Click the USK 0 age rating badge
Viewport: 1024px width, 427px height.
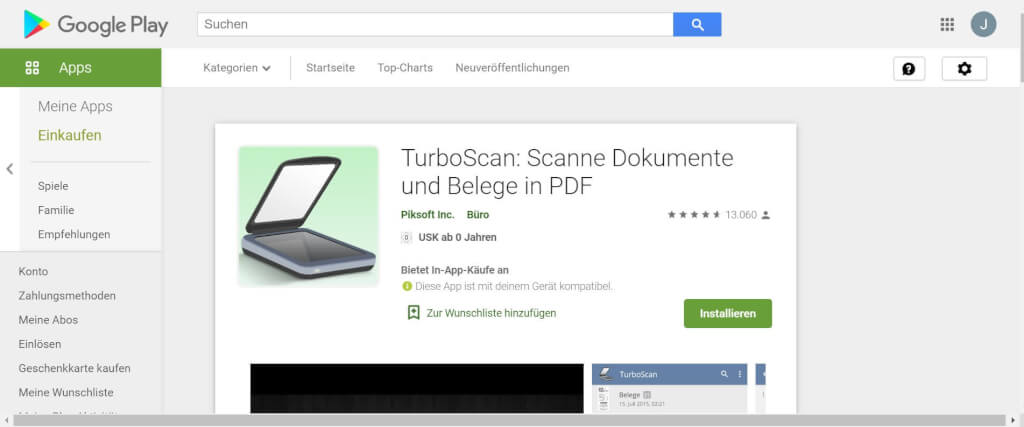point(406,238)
